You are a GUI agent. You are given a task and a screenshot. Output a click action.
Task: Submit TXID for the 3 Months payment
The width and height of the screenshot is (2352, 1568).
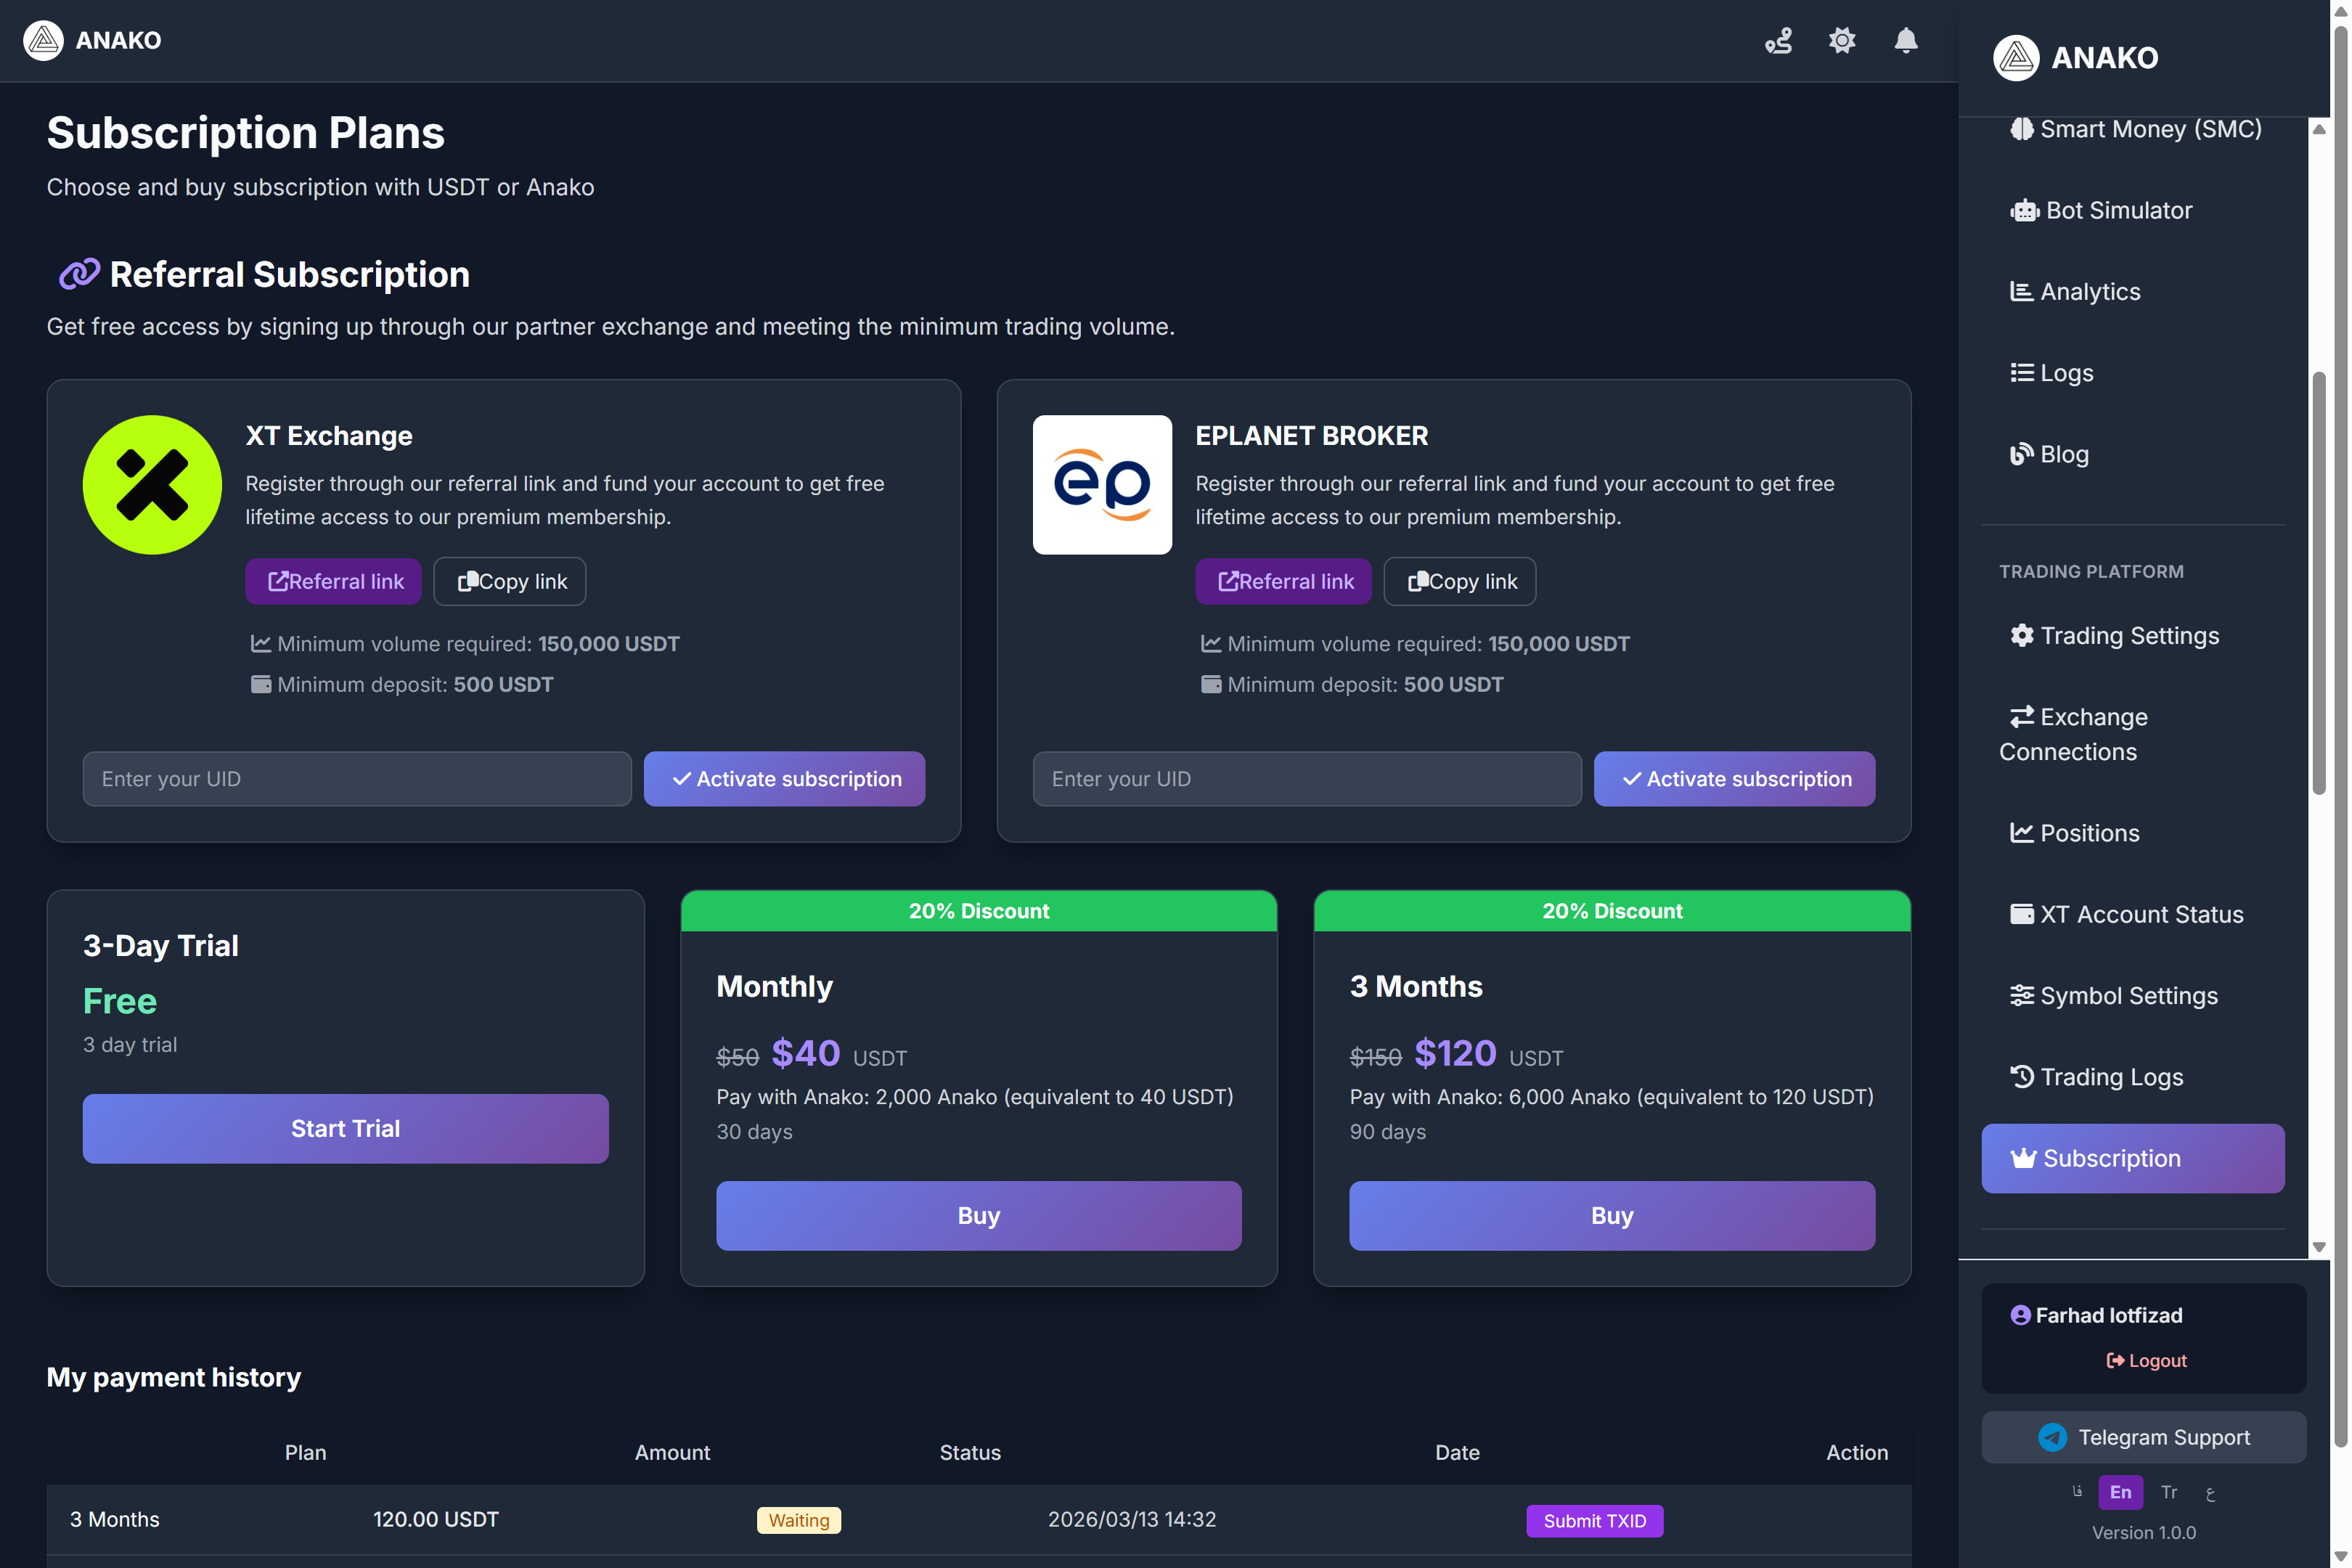[x=1594, y=1520]
